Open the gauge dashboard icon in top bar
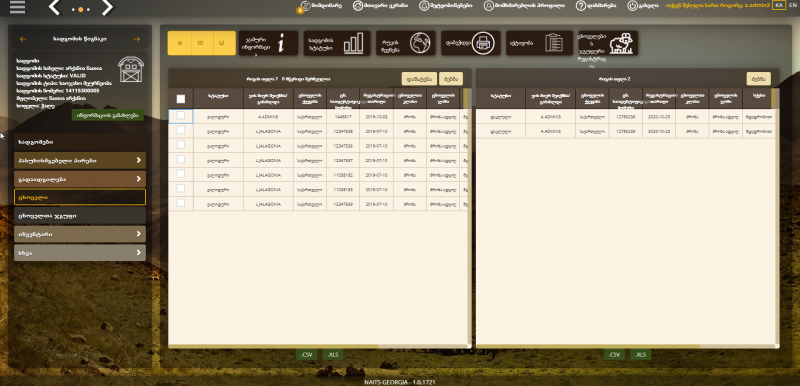 click(x=358, y=6)
